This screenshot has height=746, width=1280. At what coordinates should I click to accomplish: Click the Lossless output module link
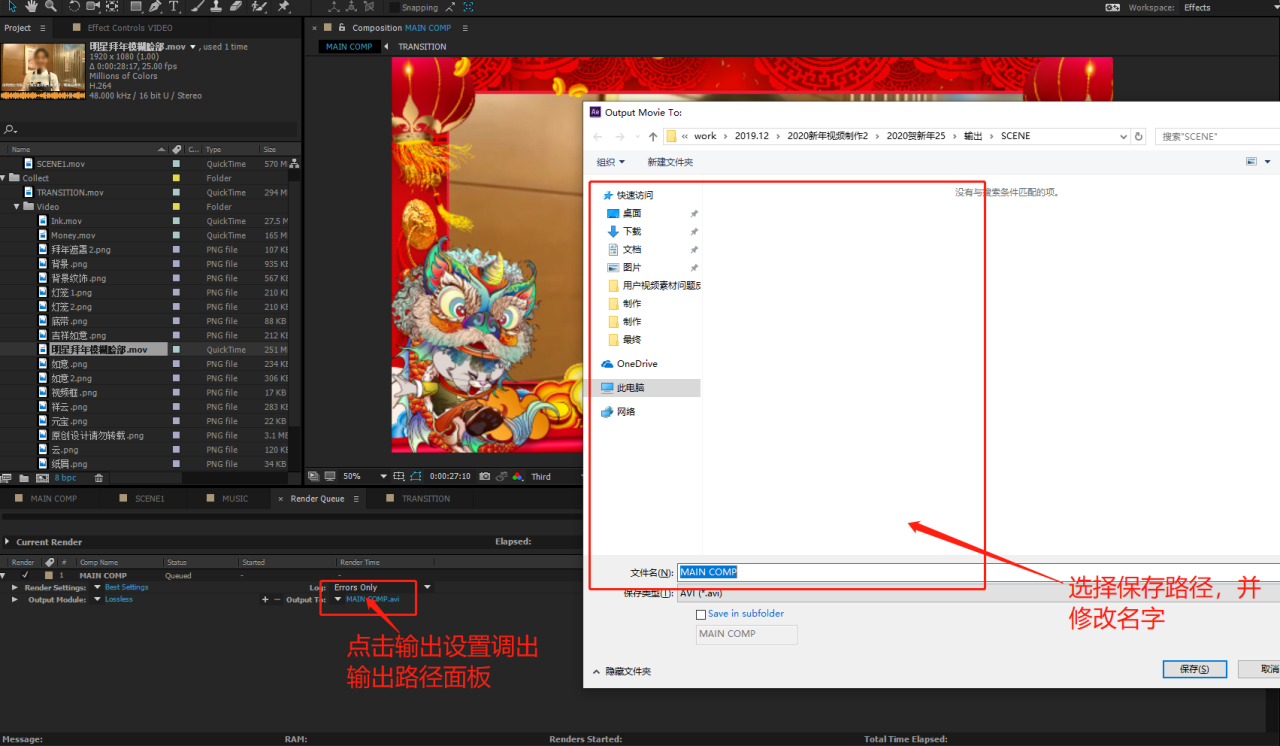pyautogui.click(x=119, y=599)
